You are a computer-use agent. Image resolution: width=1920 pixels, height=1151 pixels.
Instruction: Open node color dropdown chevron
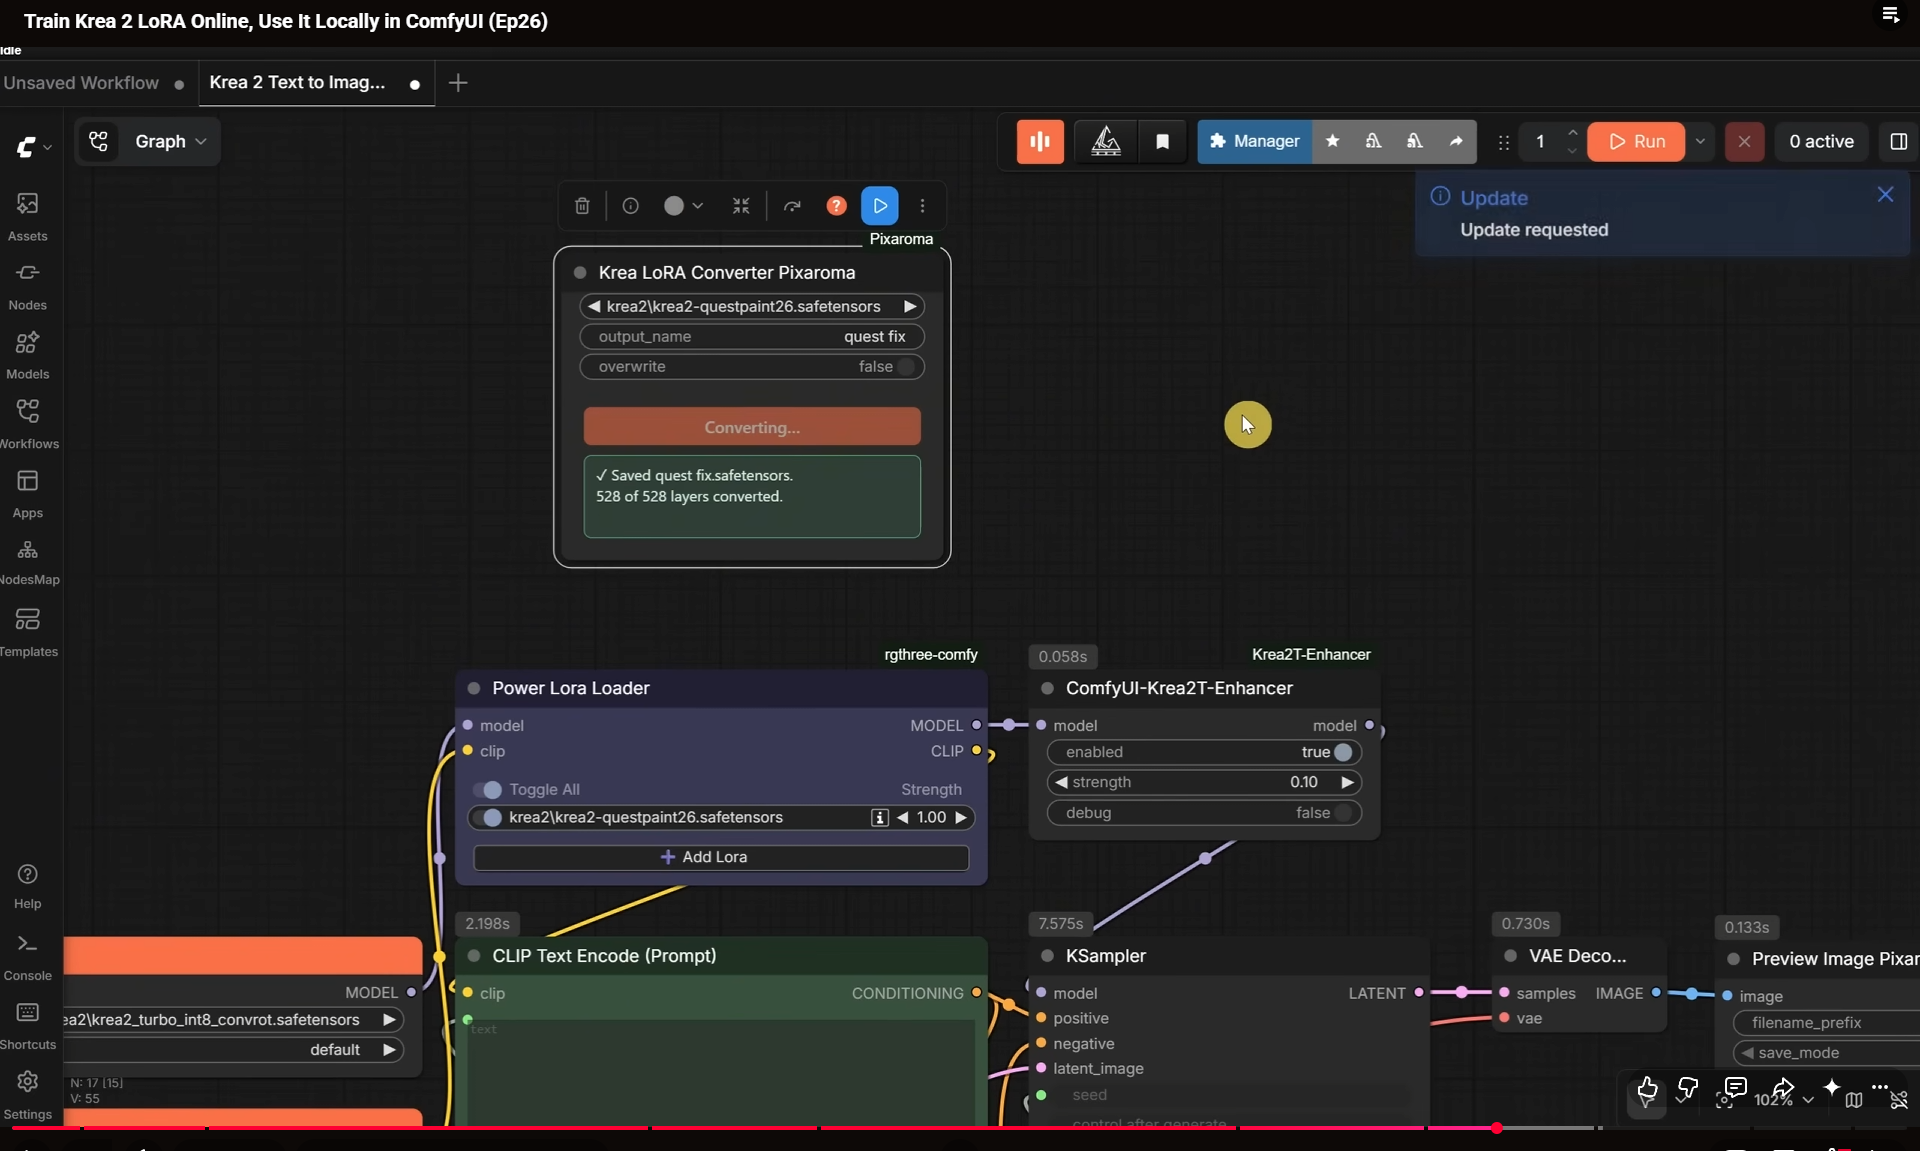pyautogui.click(x=698, y=206)
